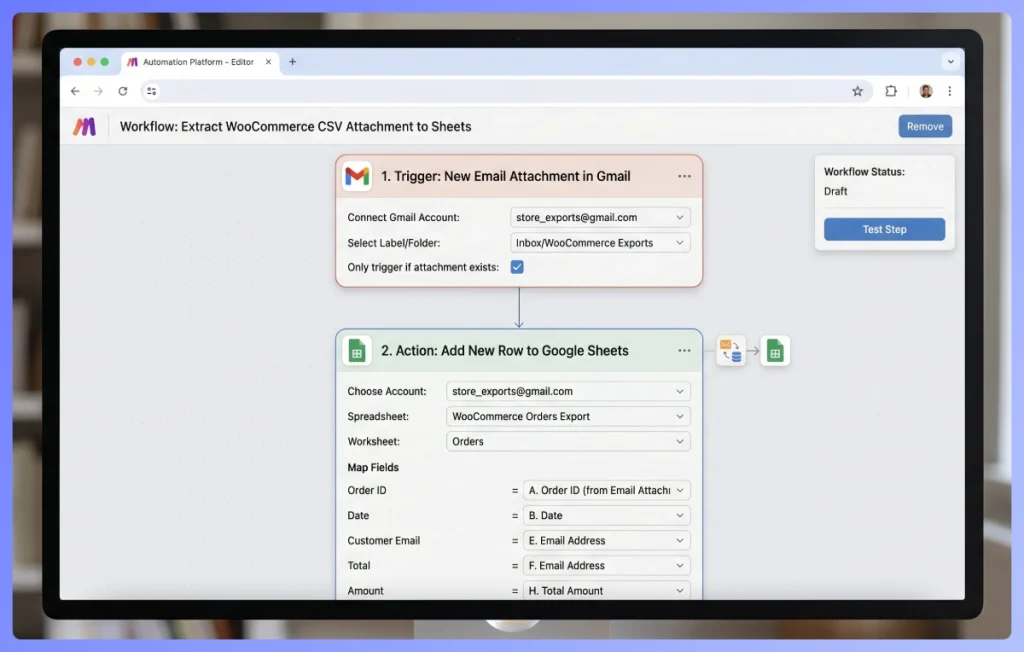The image size is (1024, 652).
Task: Click inside the browser address bar
Action: (450, 91)
